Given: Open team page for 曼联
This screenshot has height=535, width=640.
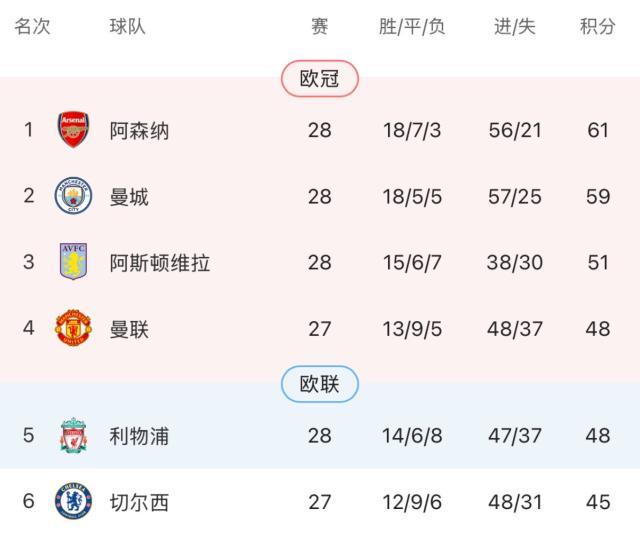Looking at the screenshot, I should coord(129,330).
